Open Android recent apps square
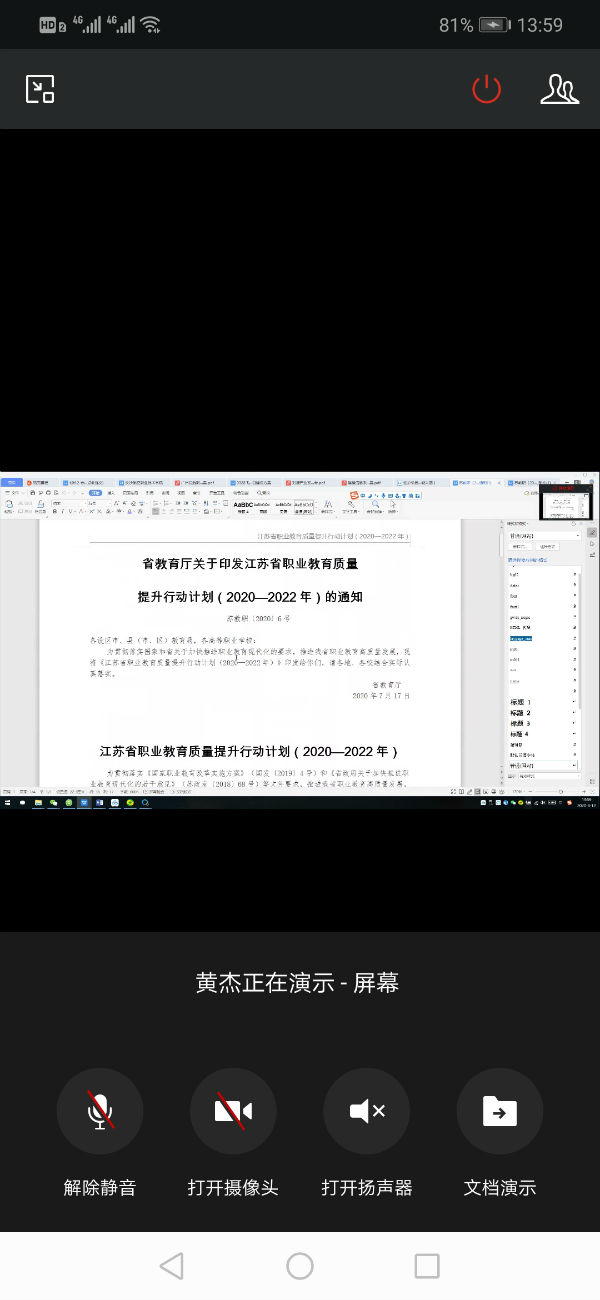 [427, 1266]
